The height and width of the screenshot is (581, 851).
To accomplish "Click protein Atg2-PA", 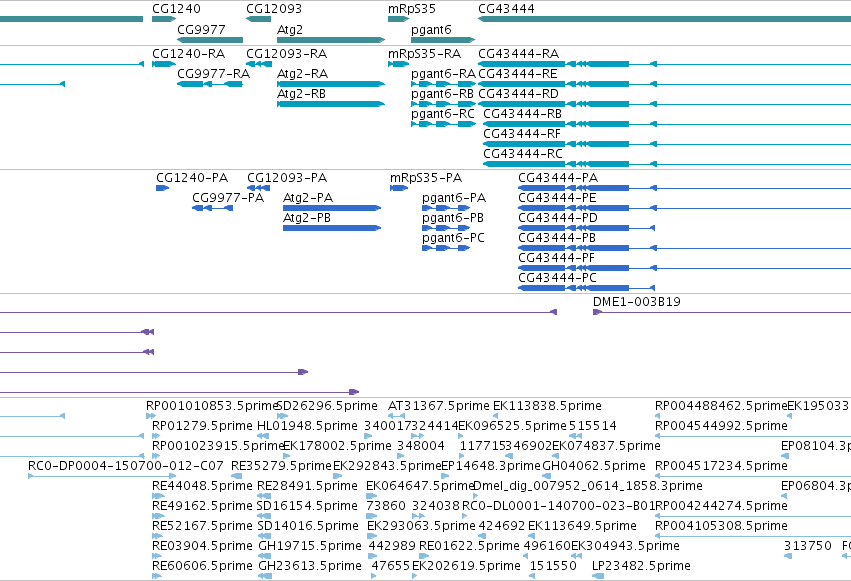I will coord(308,198).
